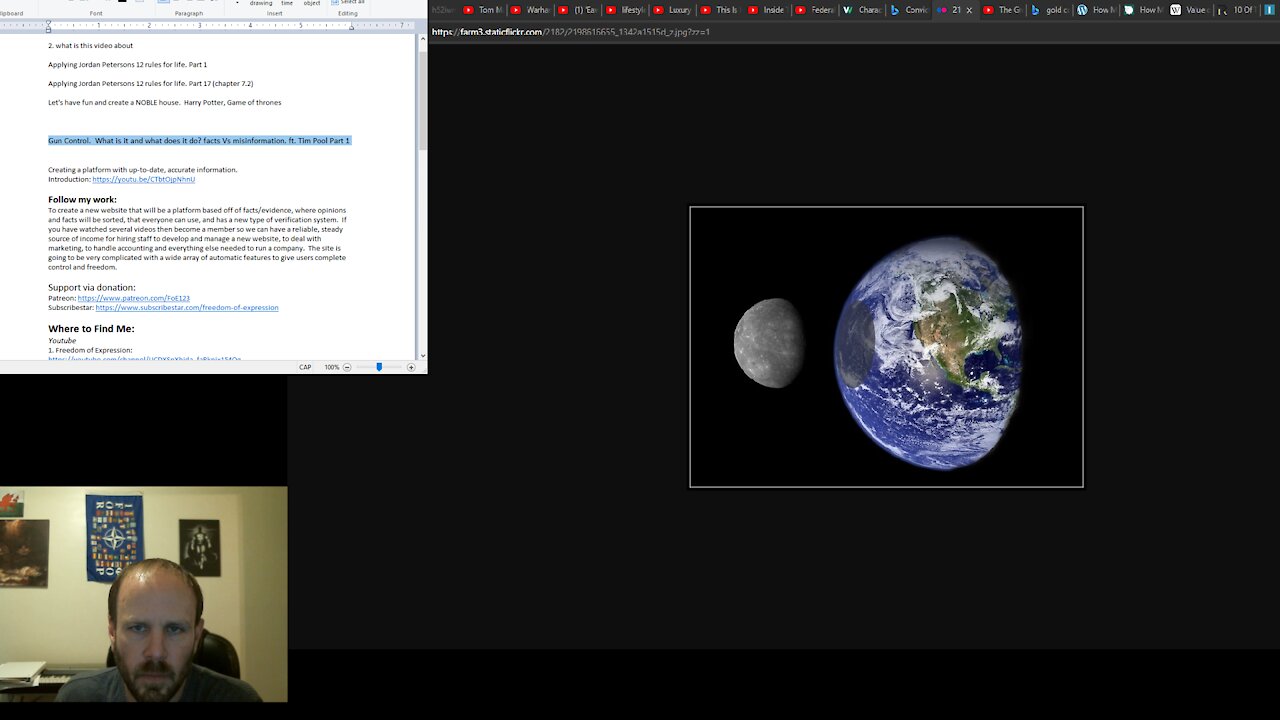Viewport: 1280px width, 720px height.
Task: Click the Flickr favicon on the '21' tab
Action: click(942, 10)
